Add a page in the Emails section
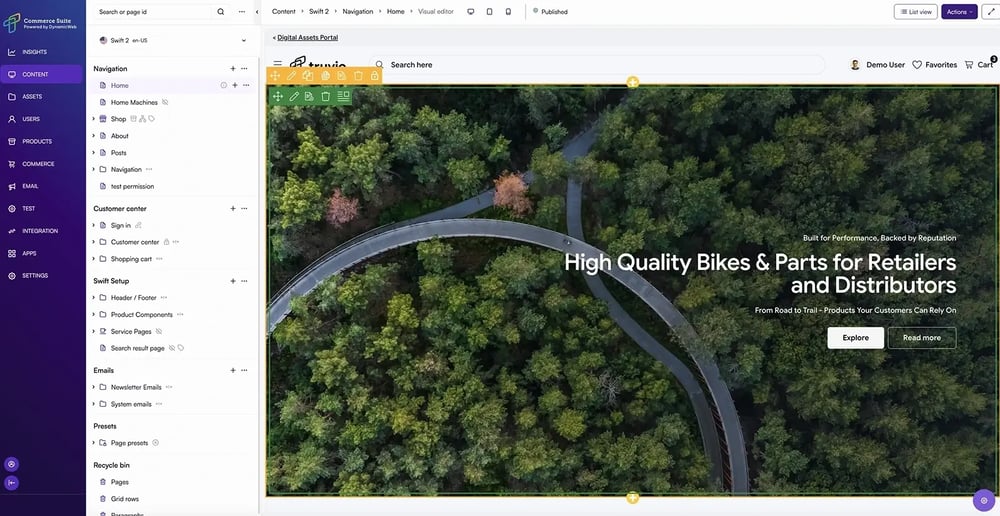This screenshot has height=516, width=1000. tap(233, 370)
